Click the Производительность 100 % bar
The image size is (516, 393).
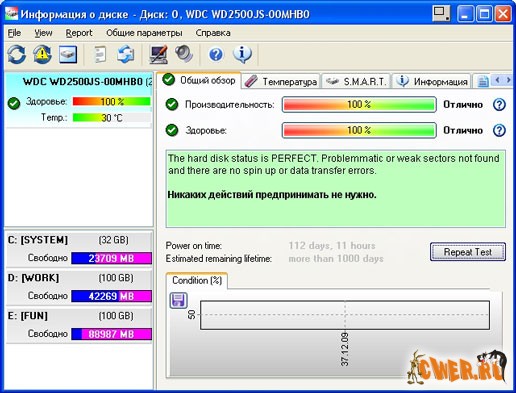click(x=359, y=105)
